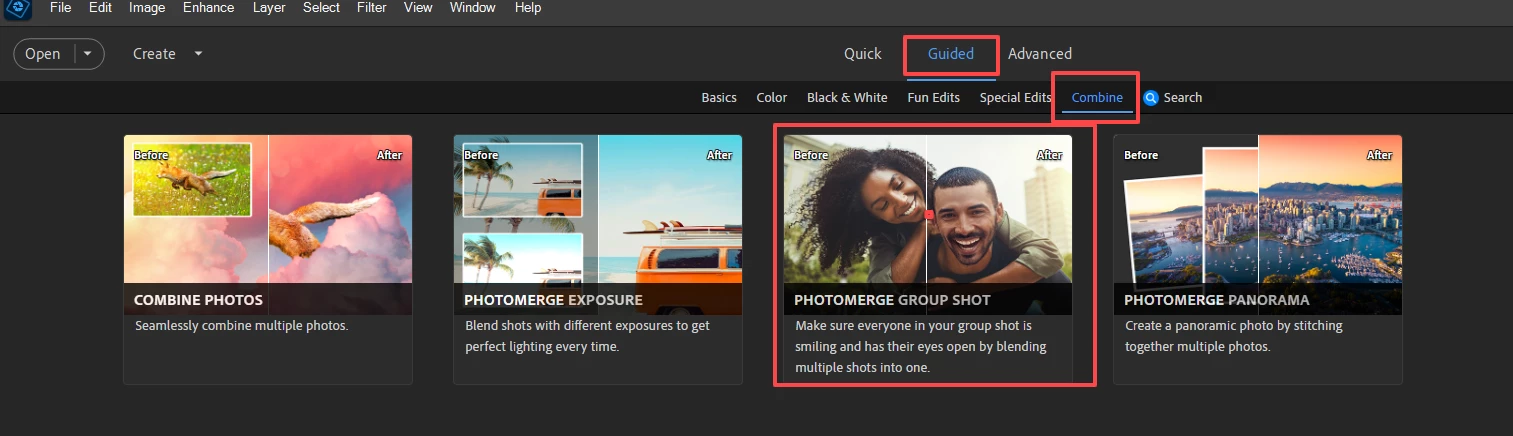Screen dimensions: 1513x436
Task: Select the Combine category tab
Action: (1097, 98)
